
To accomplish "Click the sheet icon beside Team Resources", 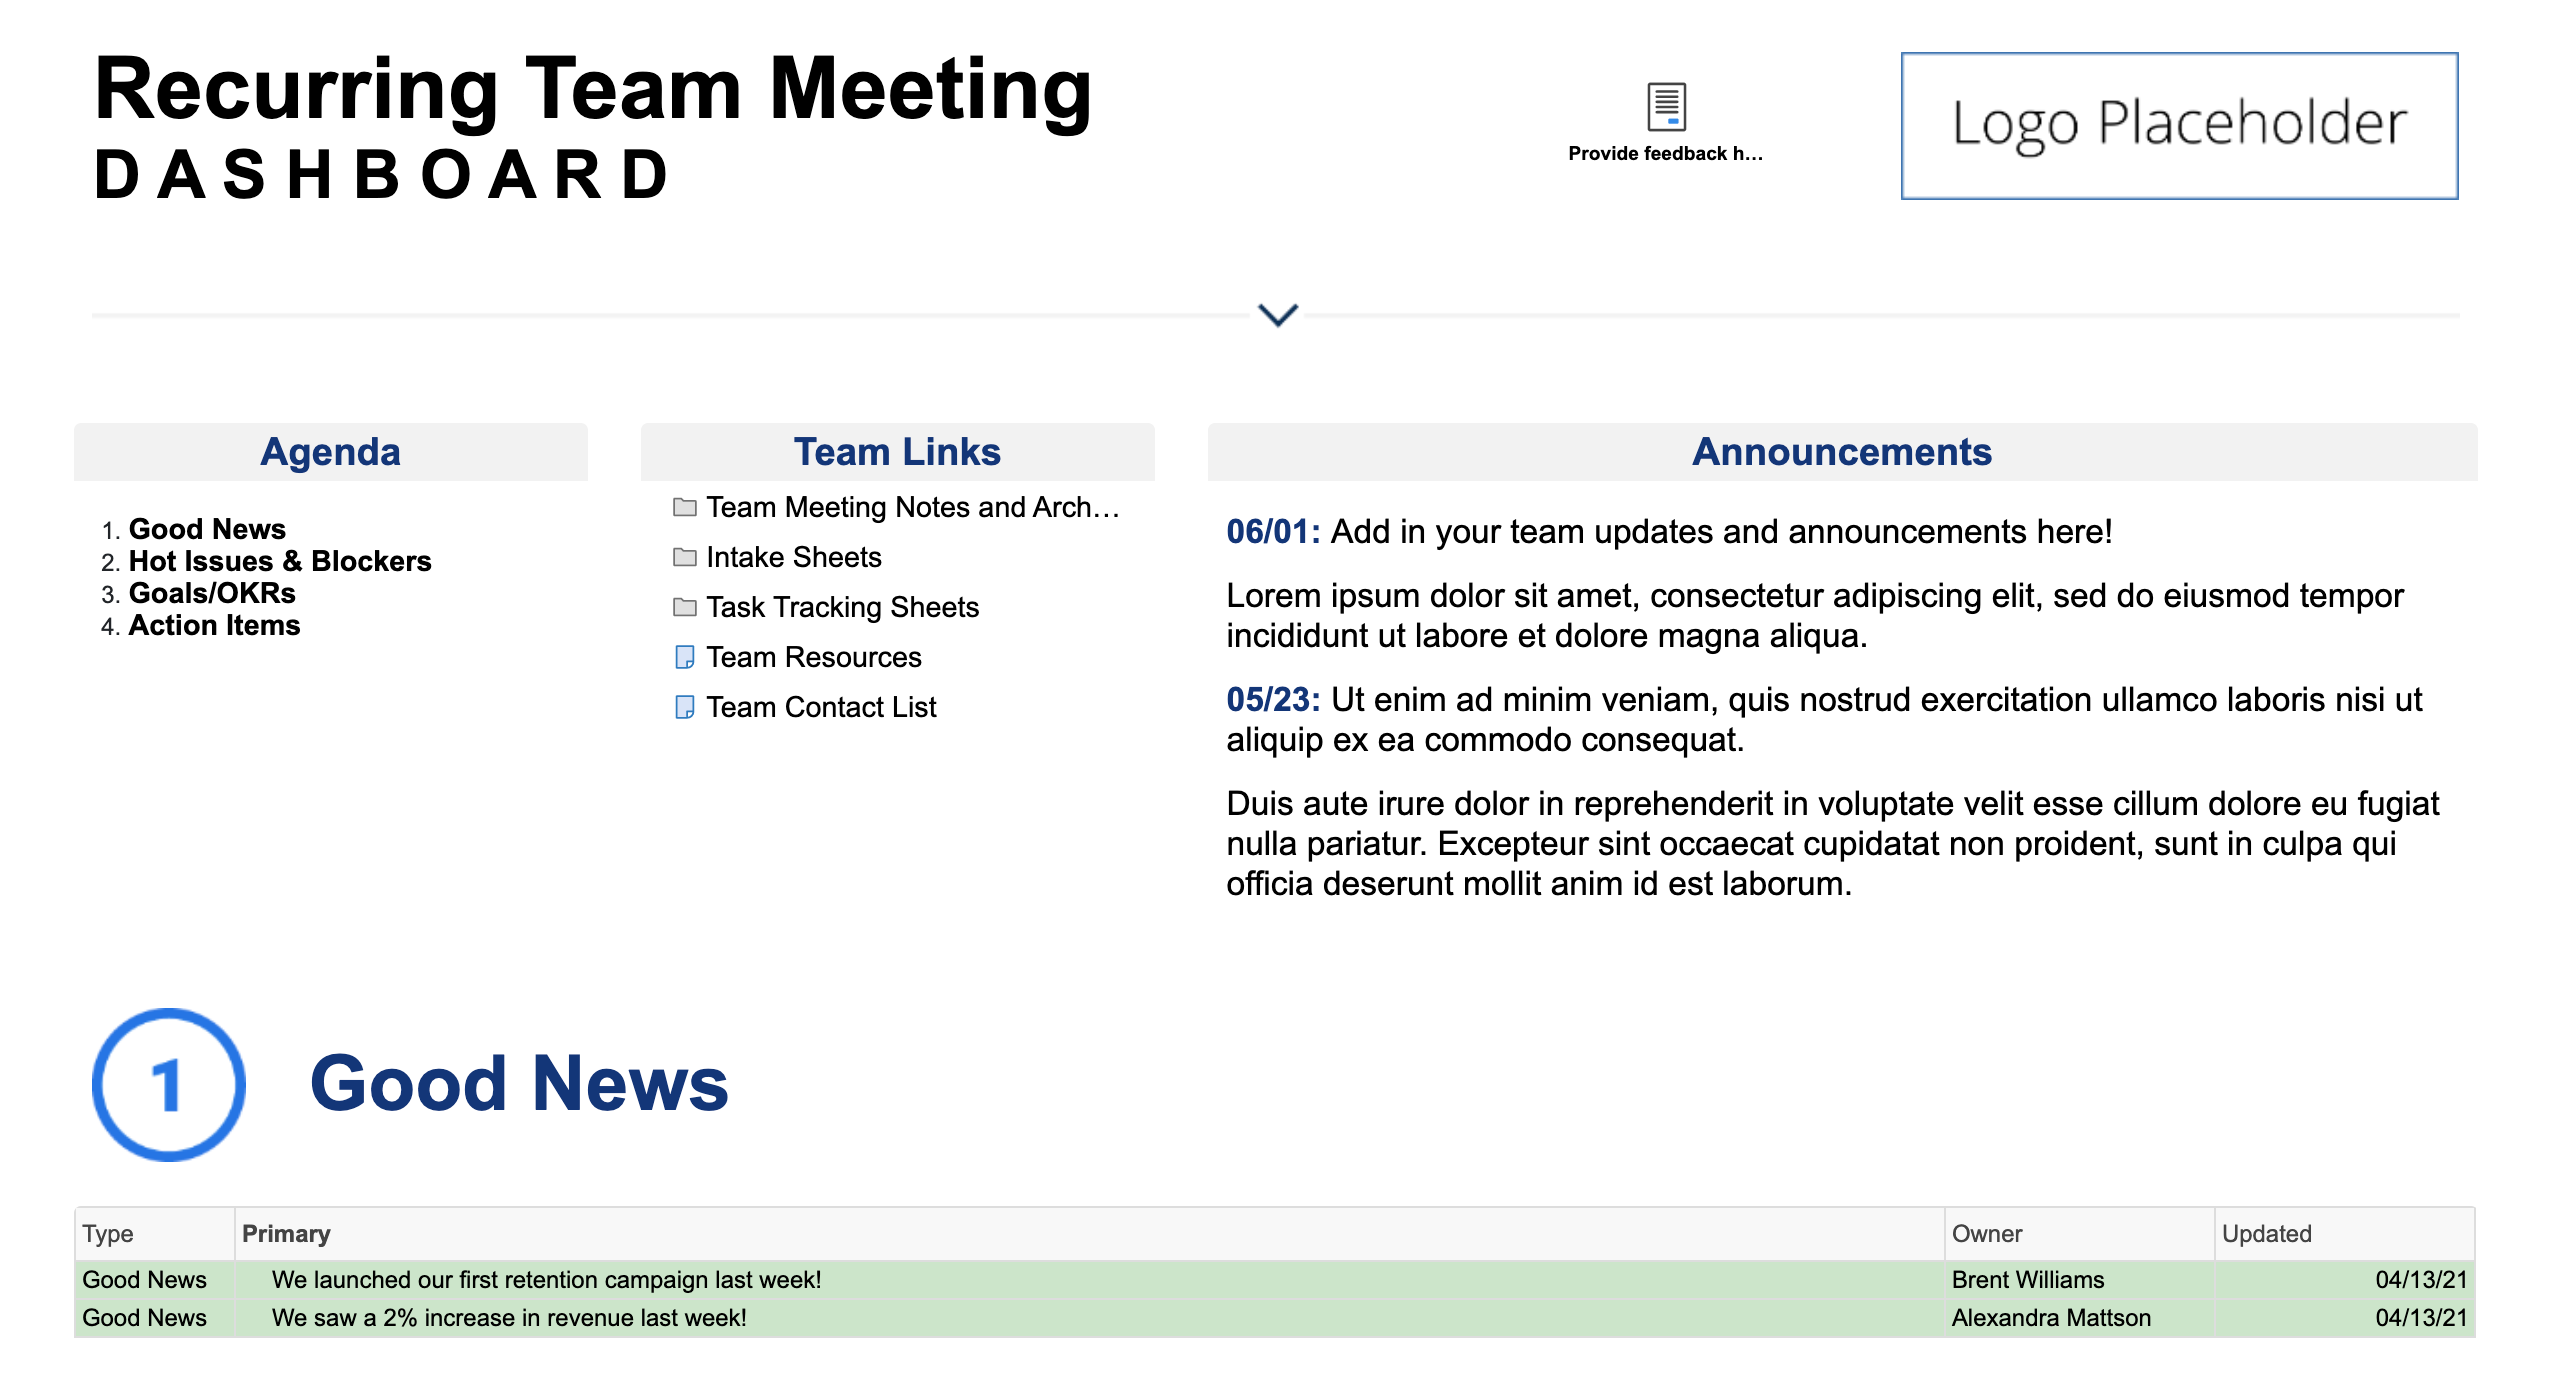I will tap(685, 657).
